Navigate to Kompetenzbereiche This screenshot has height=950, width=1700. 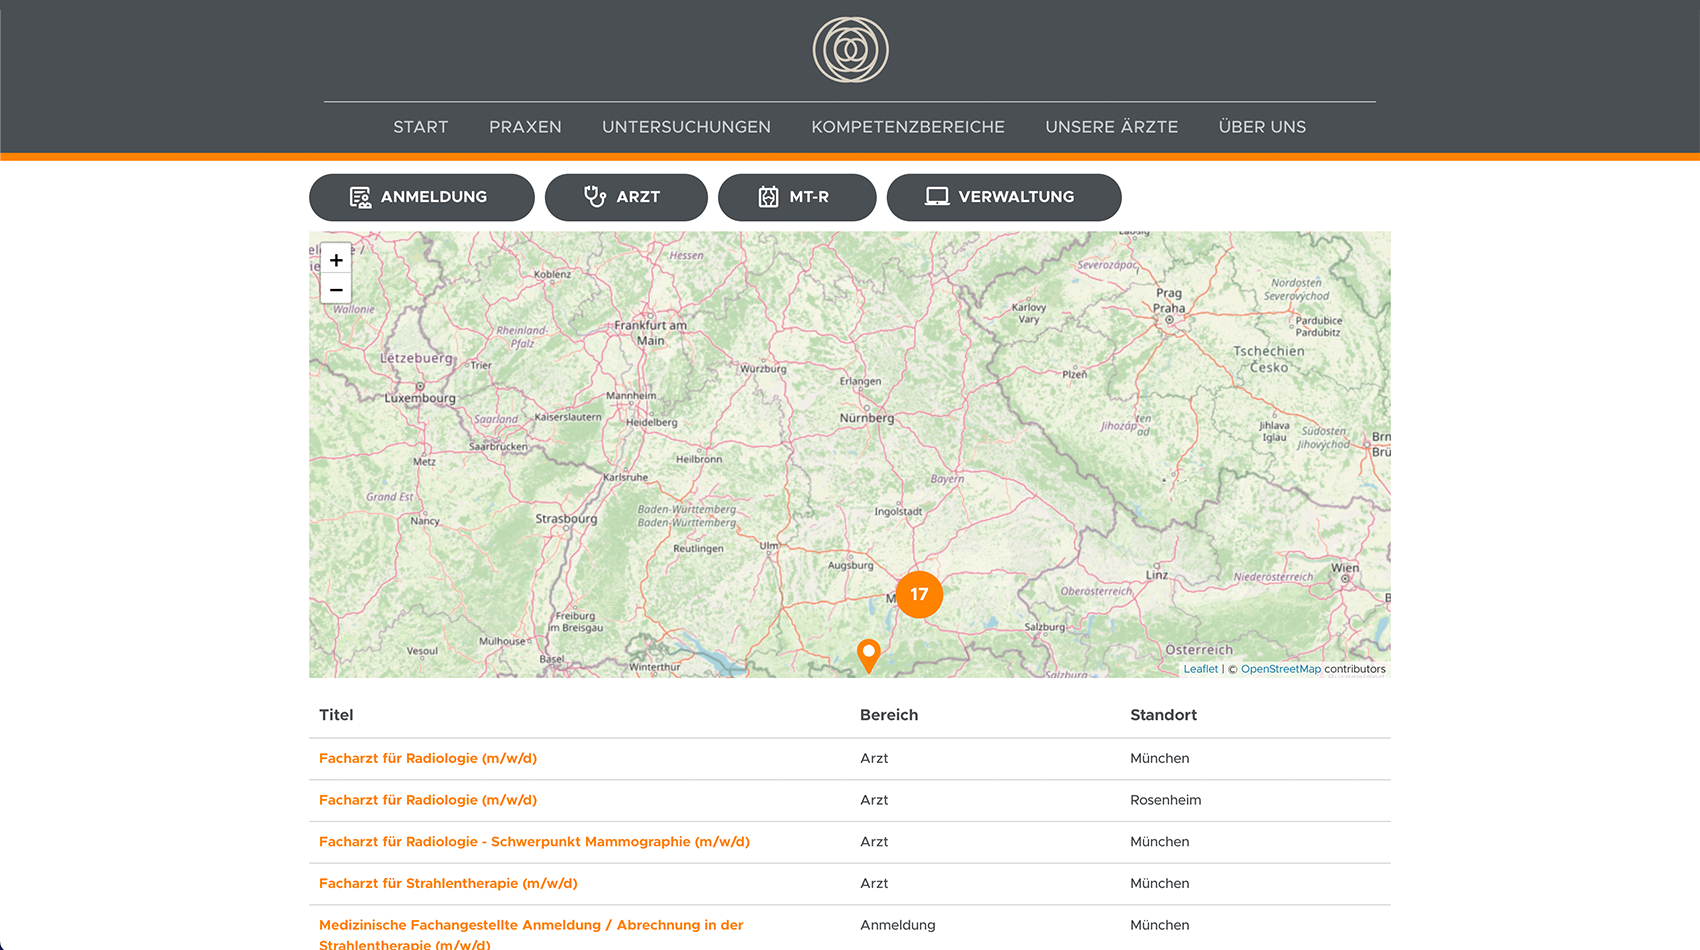[907, 127]
